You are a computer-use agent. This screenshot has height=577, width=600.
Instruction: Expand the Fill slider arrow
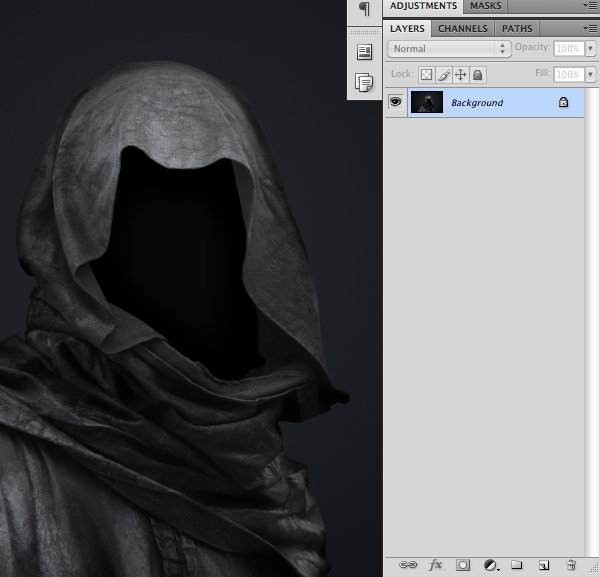pos(590,75)
